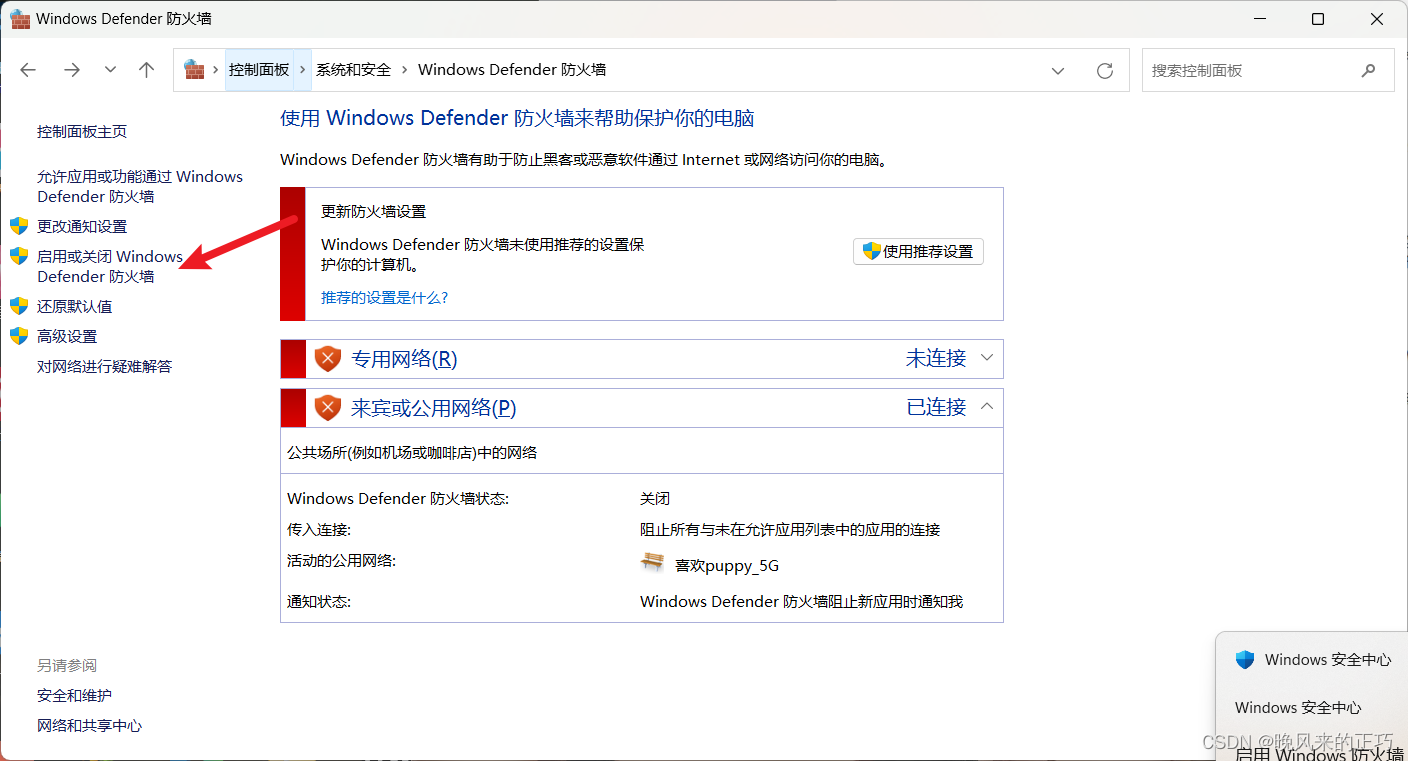Click 使用推荐设置 button
This screenshot has height=761, width=1408.
(x=918, y=251)
